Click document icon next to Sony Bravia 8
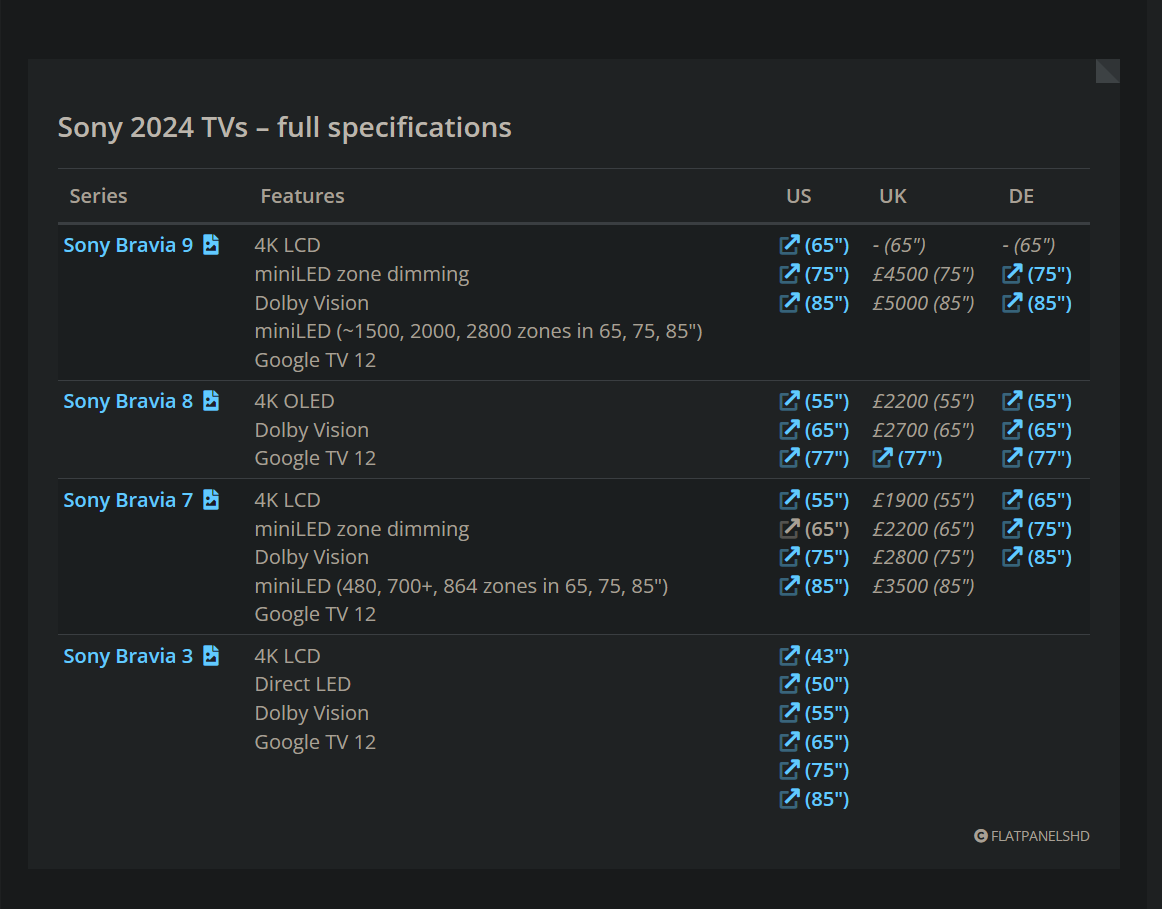Screen dimensions: 1162x909 coord(211,401)
